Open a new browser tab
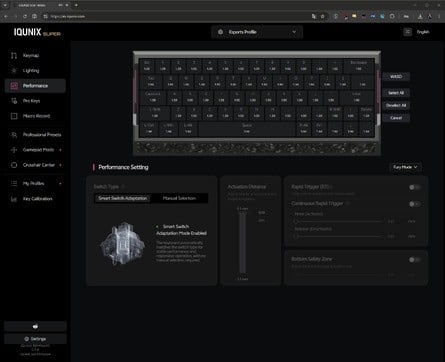 (76, 5)
